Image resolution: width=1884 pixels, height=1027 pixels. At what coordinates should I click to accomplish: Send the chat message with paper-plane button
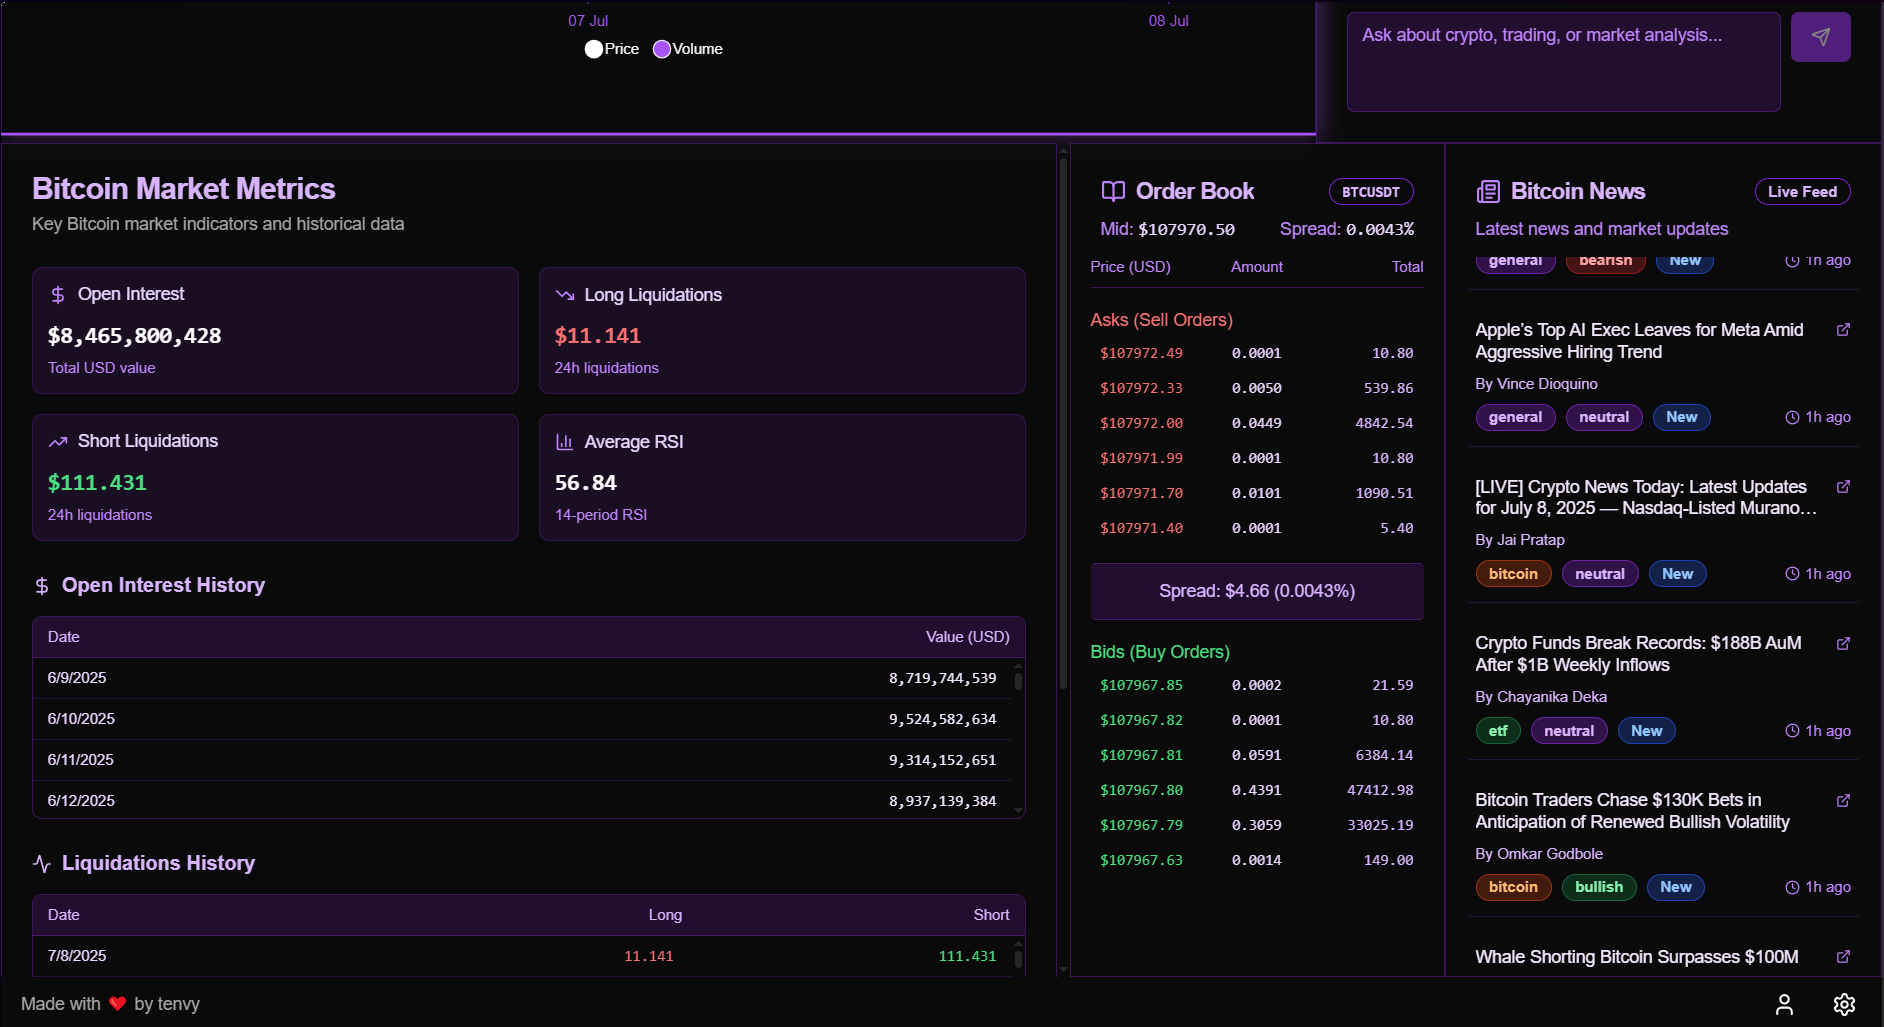(x=1820, y=37)
